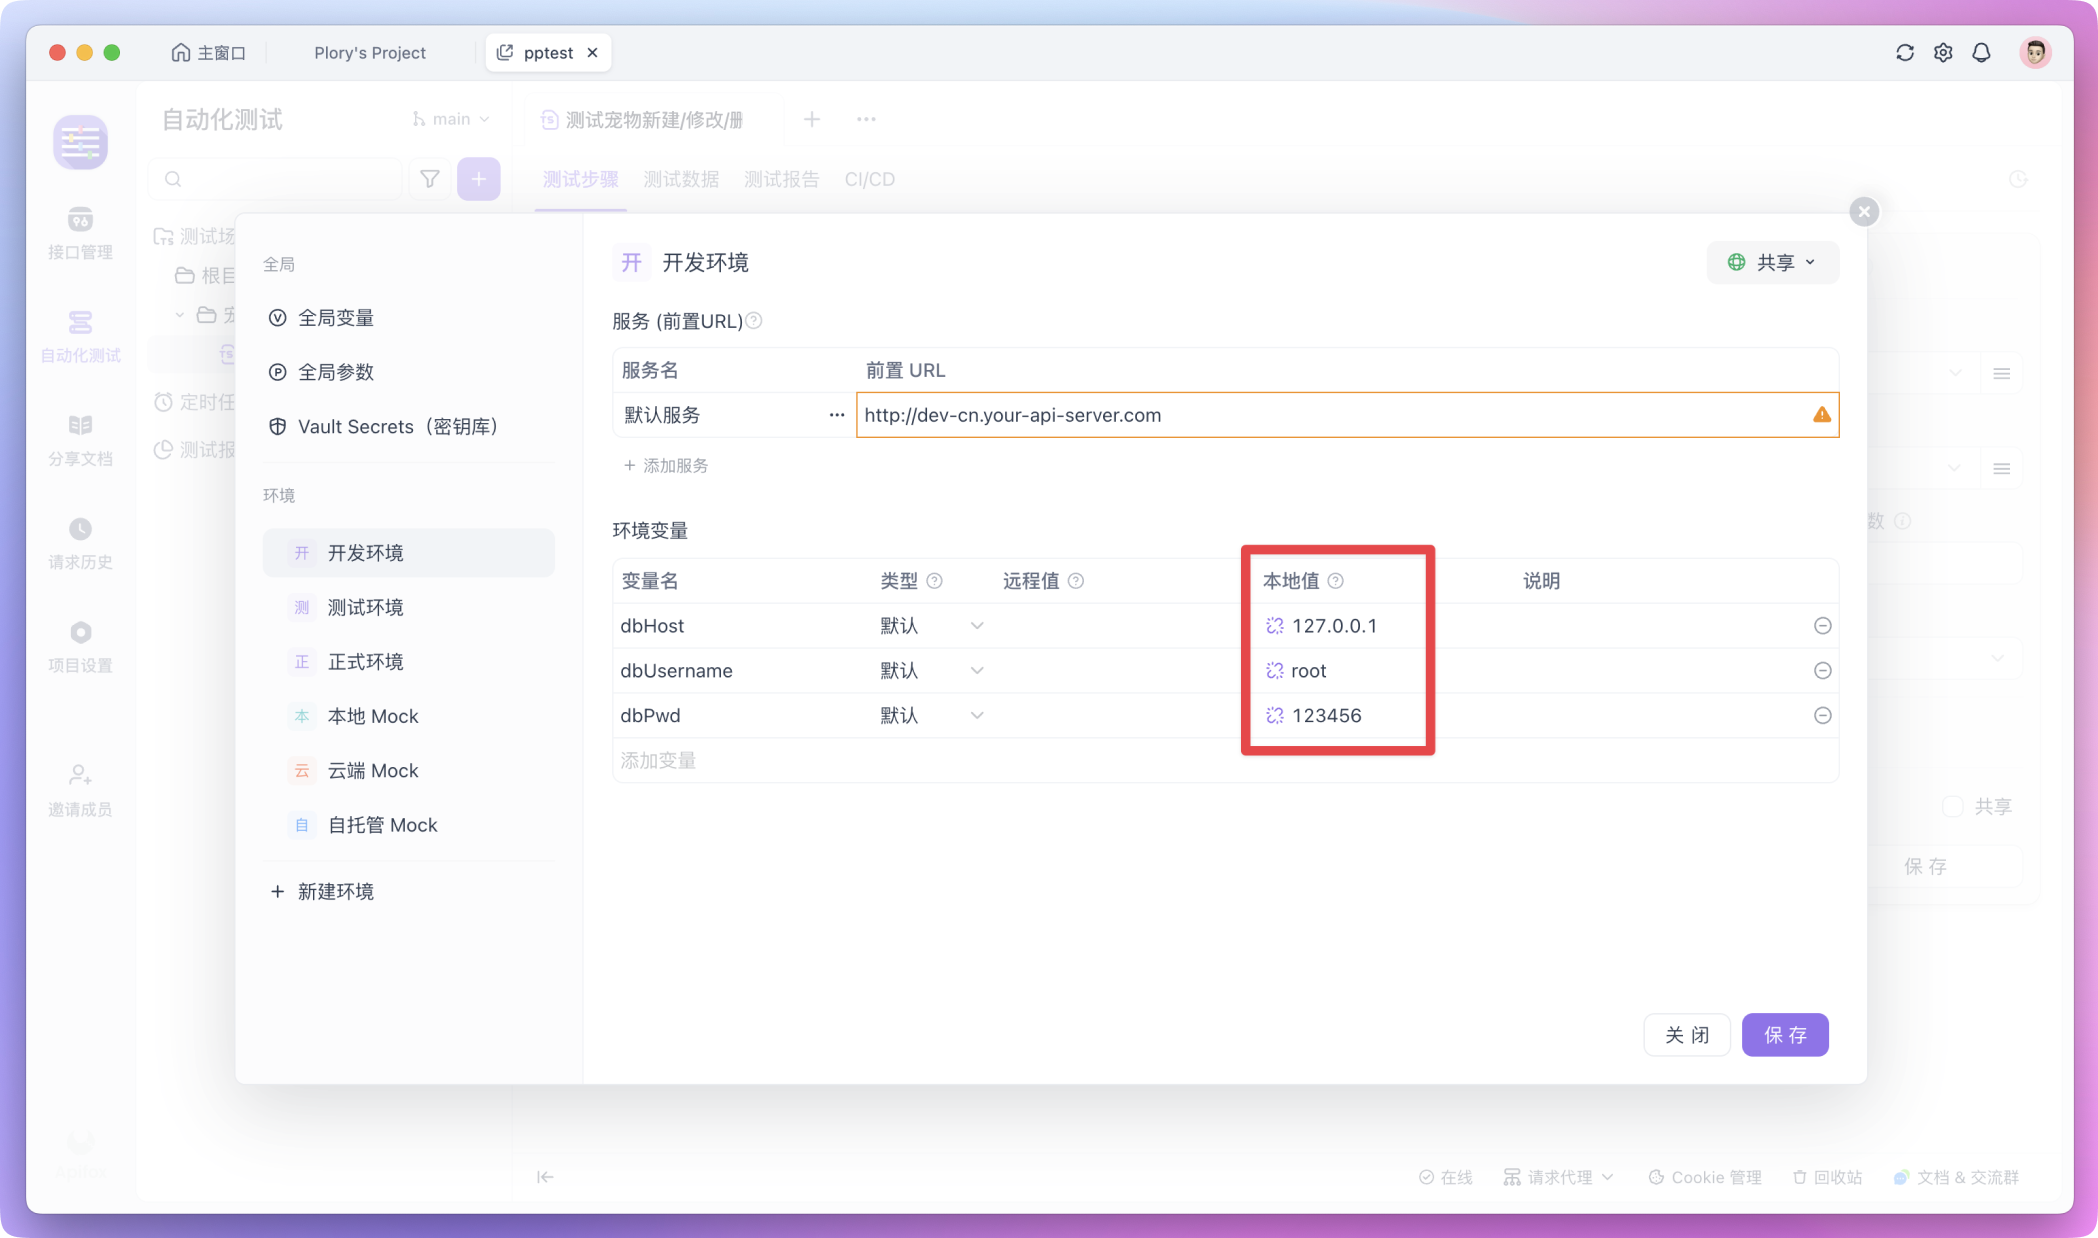2098x1238 pixels.
Task: Open more options for 默认服务
Action: pos(836,415)
